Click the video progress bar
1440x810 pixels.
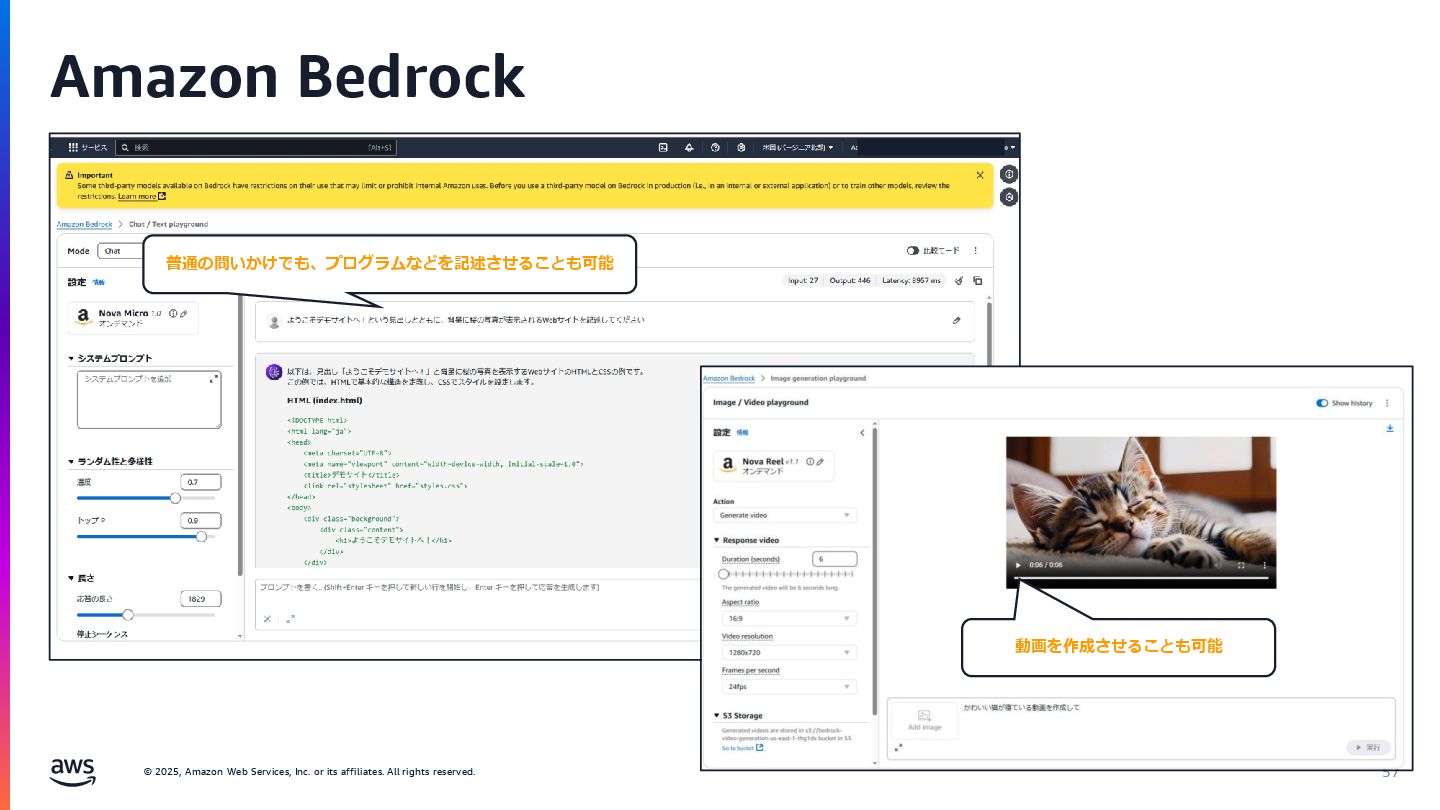pos(1141,578)
